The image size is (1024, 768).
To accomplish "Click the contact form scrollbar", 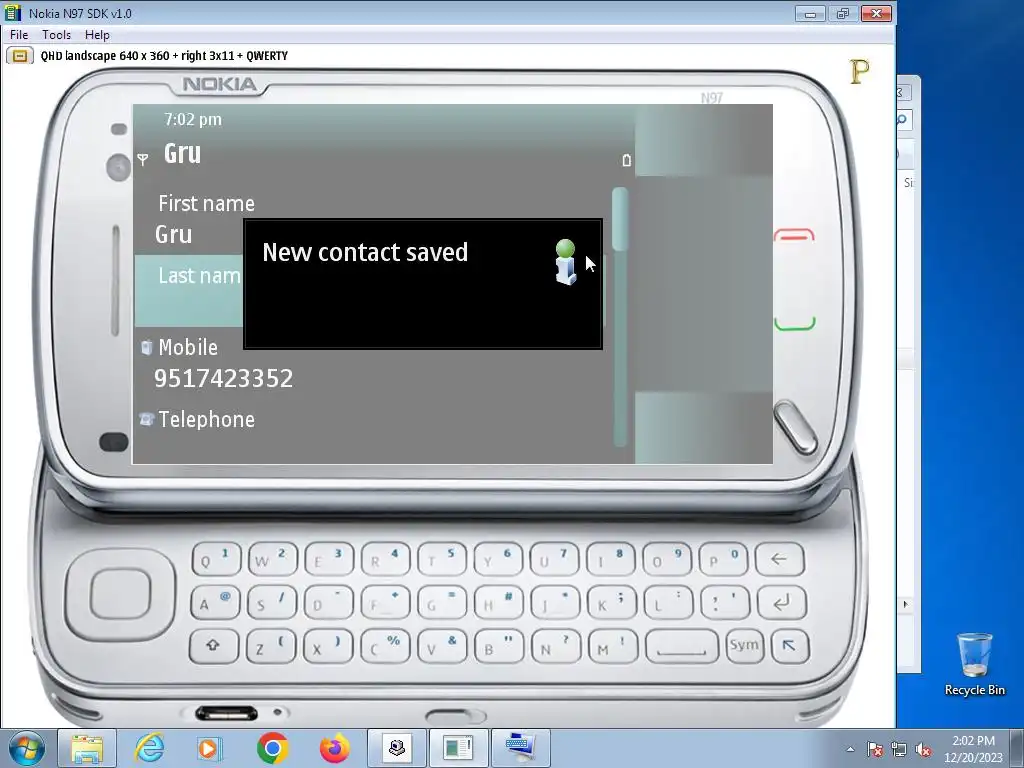I will click(x=620, y=317).
